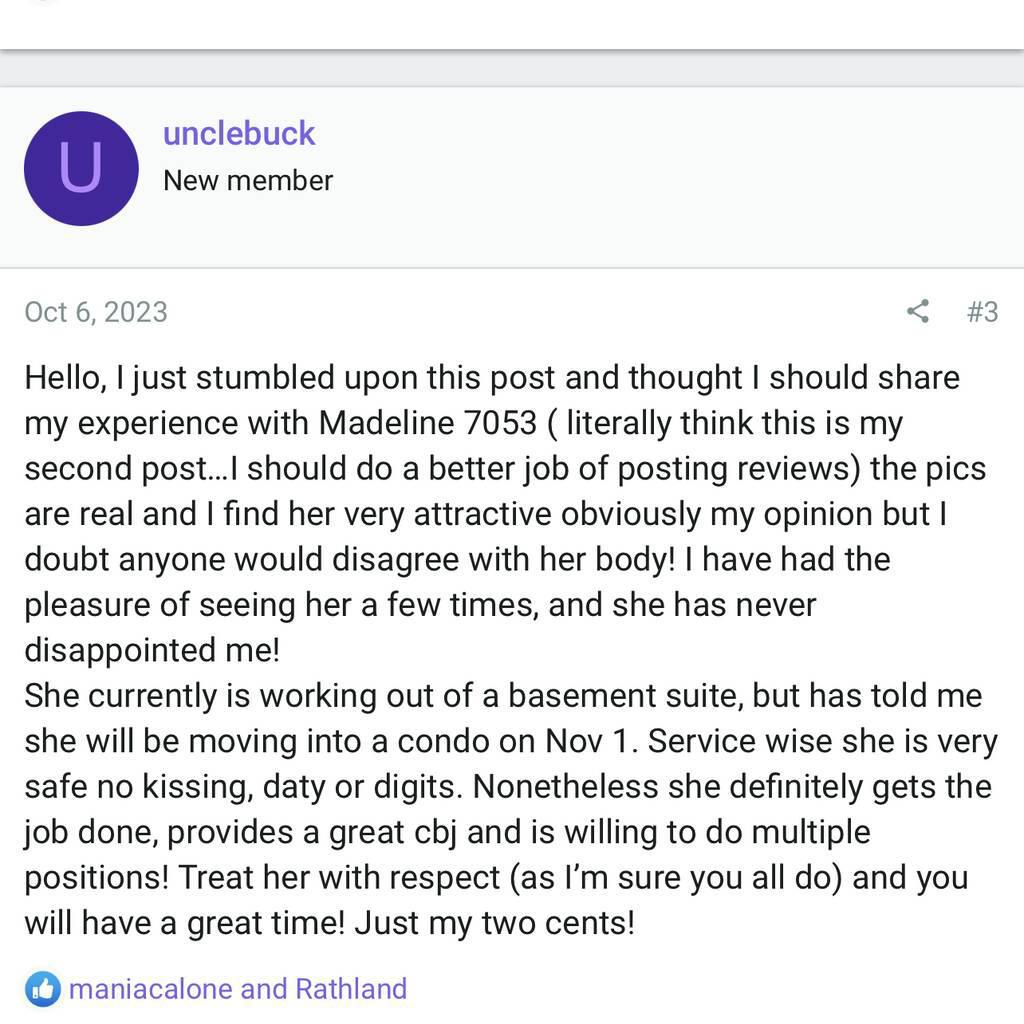Open the purple U avatar circle
1024x1024 pixels.
coord(81,168)
